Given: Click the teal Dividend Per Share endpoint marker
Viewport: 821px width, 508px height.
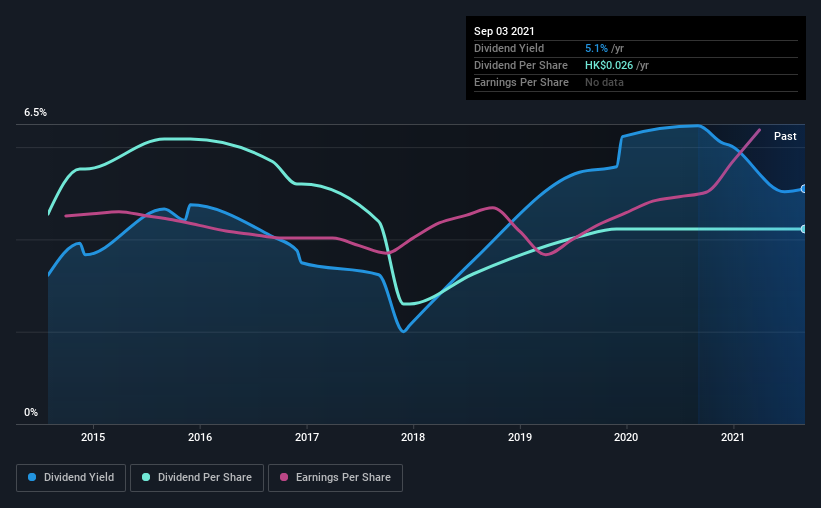Looking at the screenshot, I should point(804,229).
